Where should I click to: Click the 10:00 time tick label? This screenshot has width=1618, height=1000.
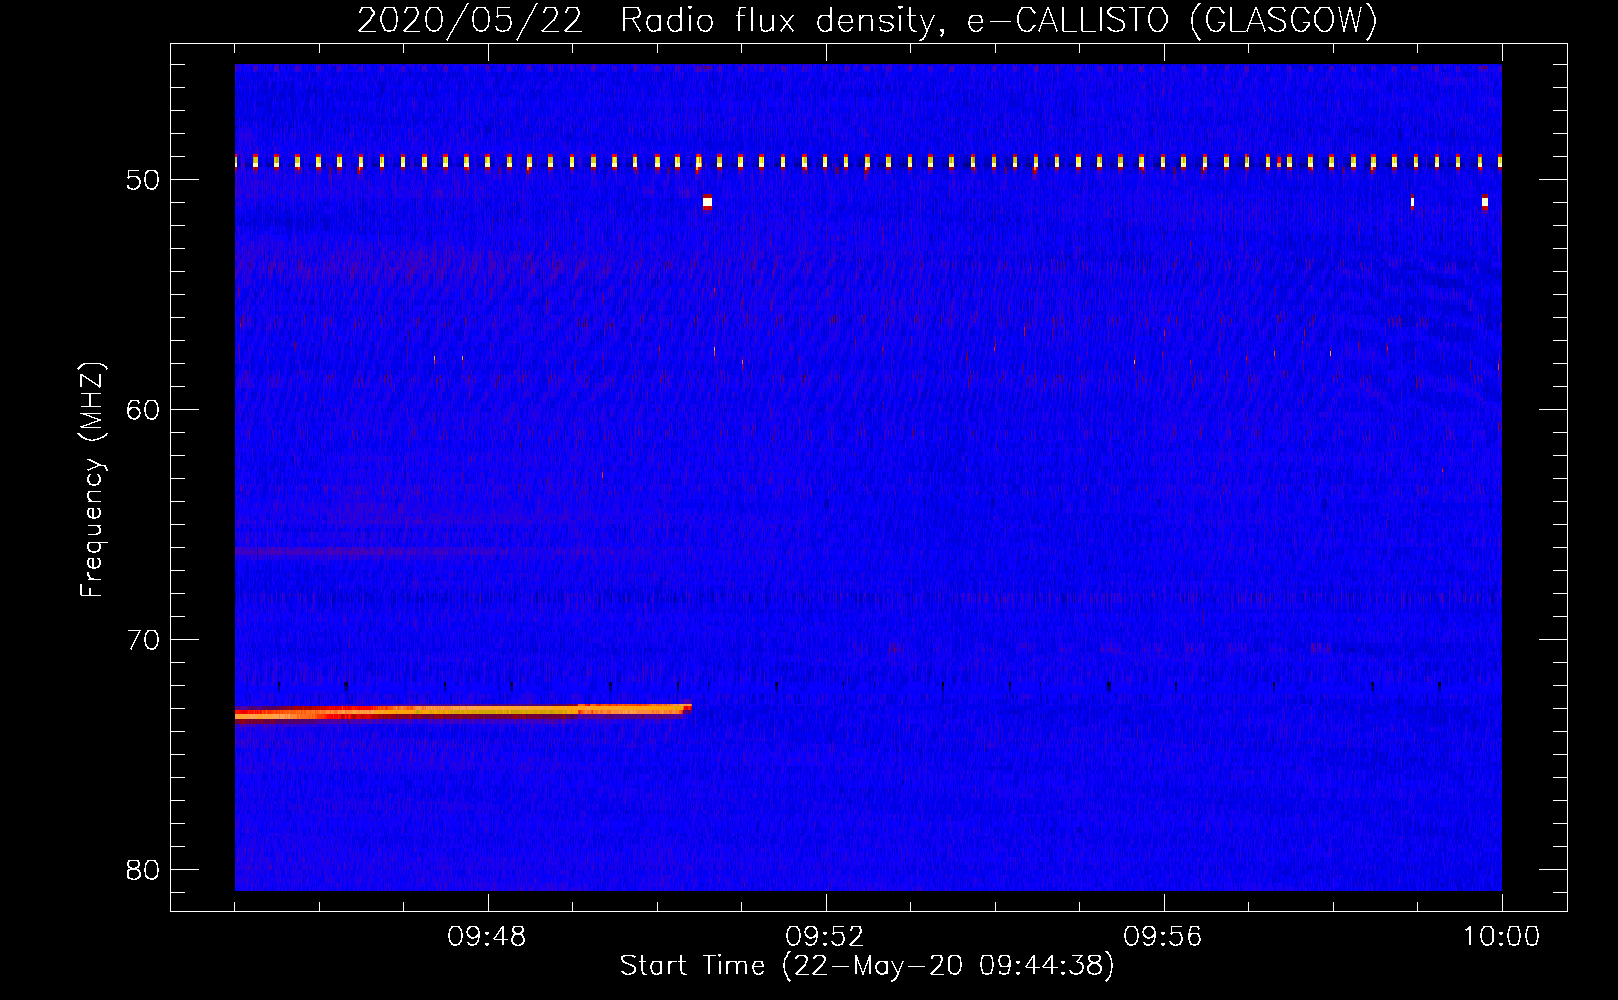[x=1501, y=937]
